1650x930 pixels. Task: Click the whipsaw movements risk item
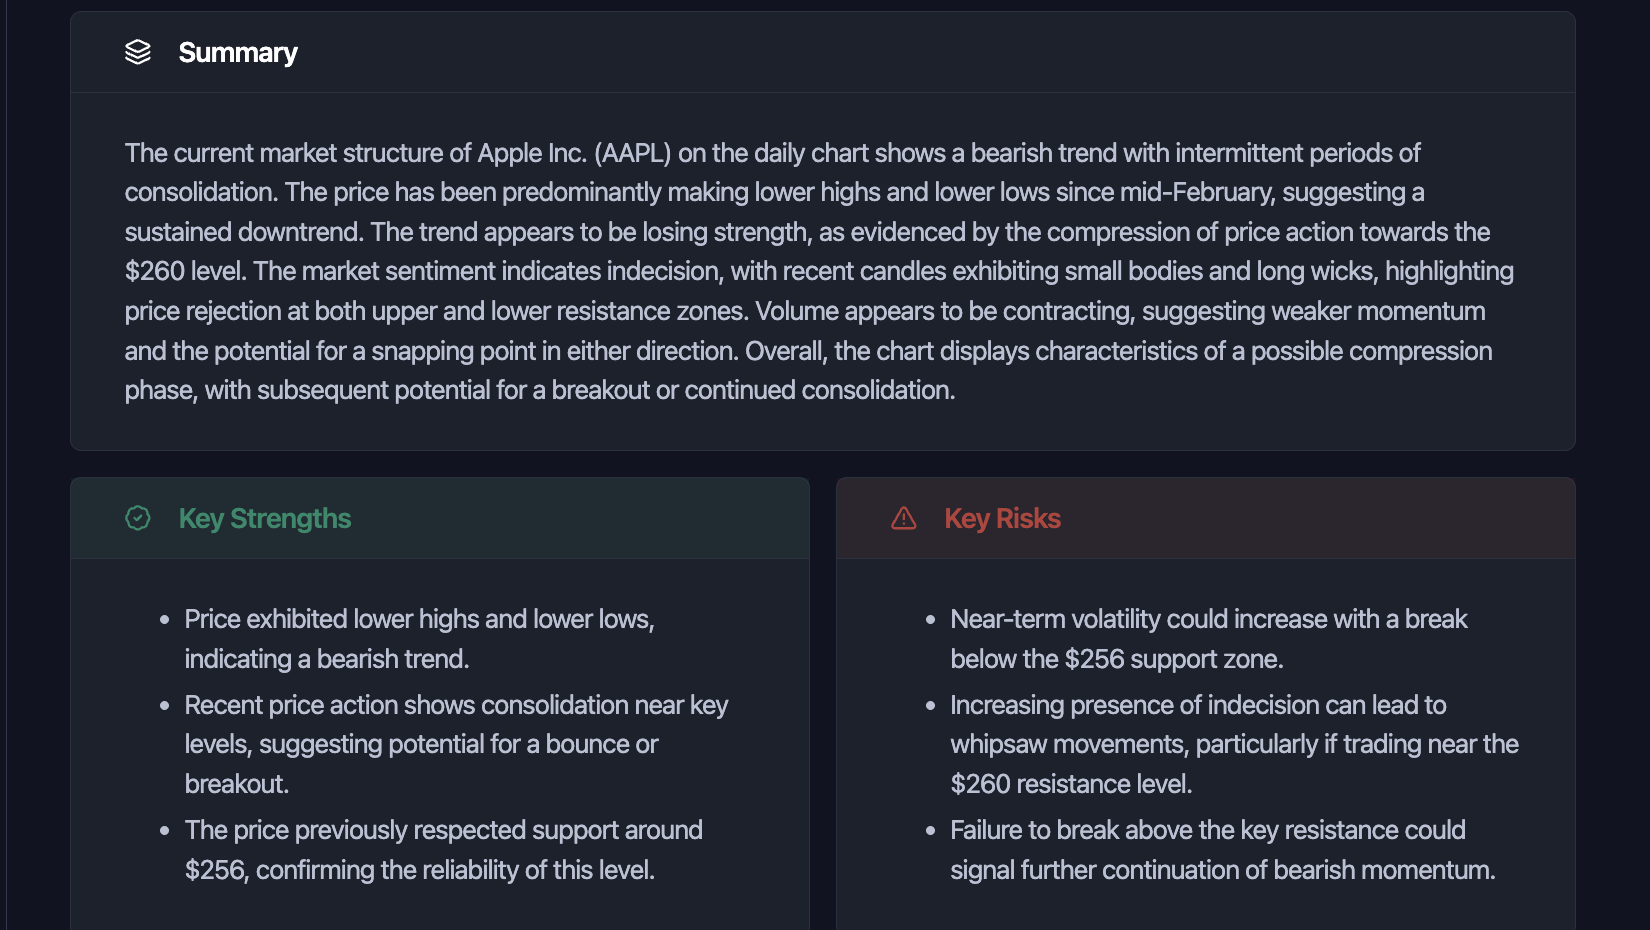1233,744
